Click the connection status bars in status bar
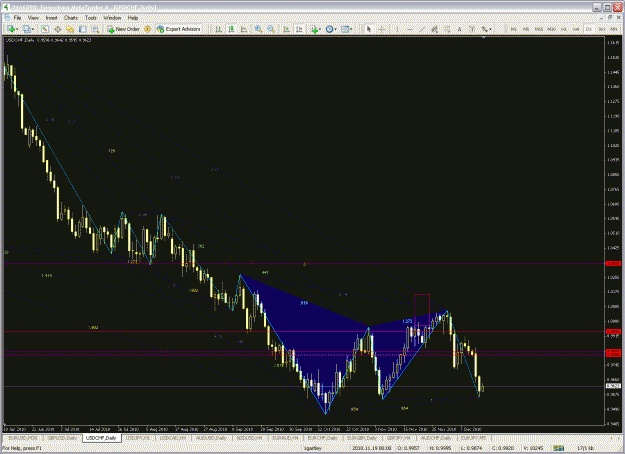The height and width of the screenshot is (454, 625). tap(558, 449)
